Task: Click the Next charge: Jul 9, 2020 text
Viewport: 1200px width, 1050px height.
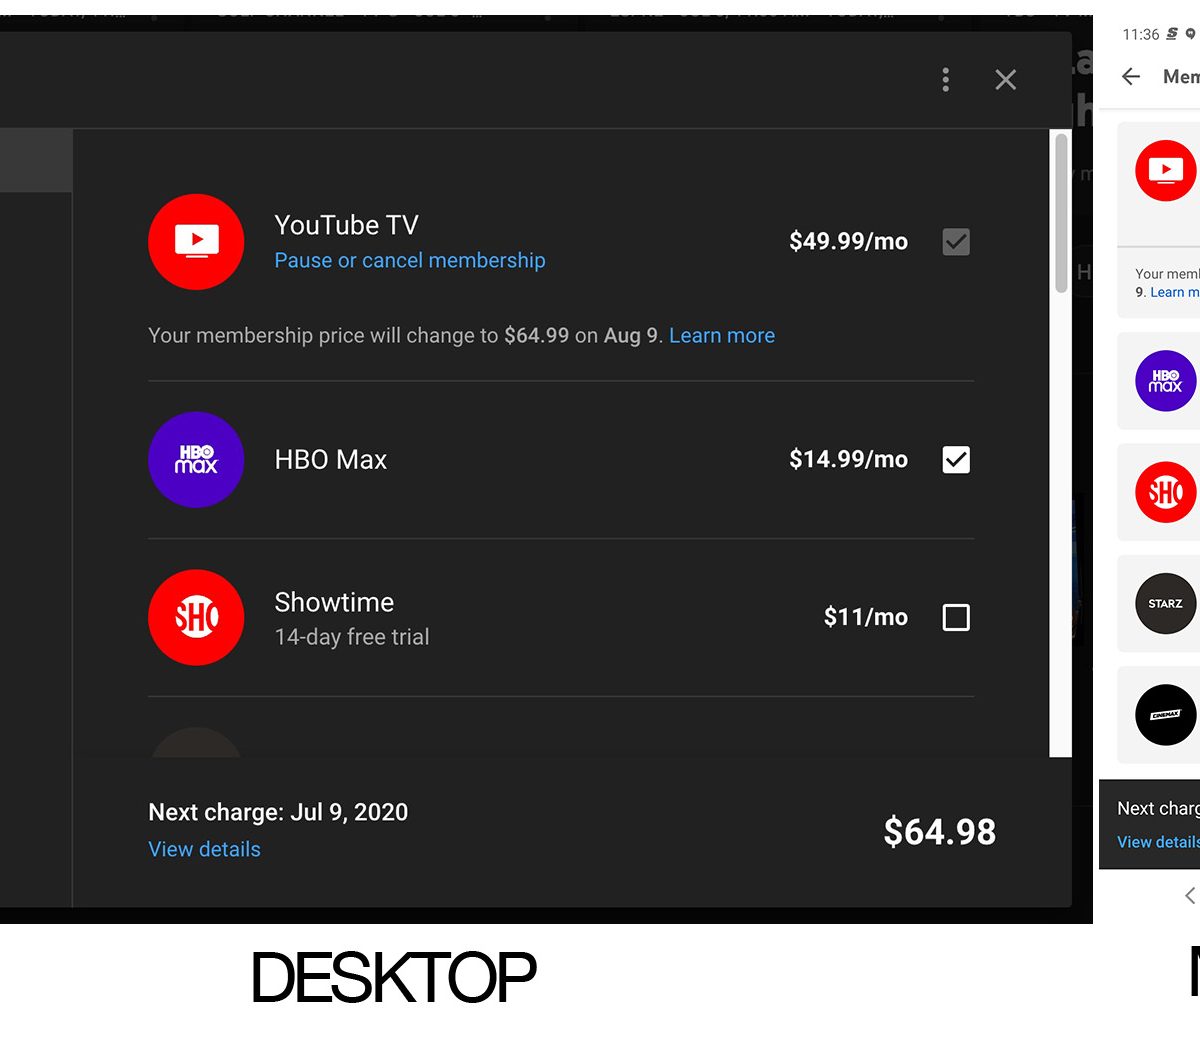Action: [x=278, y=812]
